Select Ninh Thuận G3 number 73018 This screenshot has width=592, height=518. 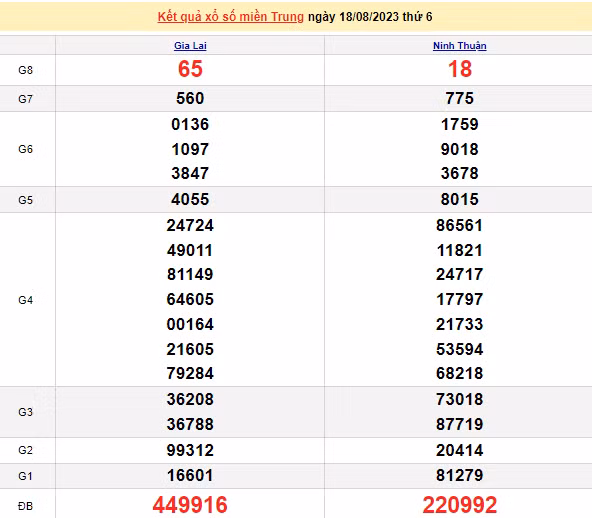point(459,399)
